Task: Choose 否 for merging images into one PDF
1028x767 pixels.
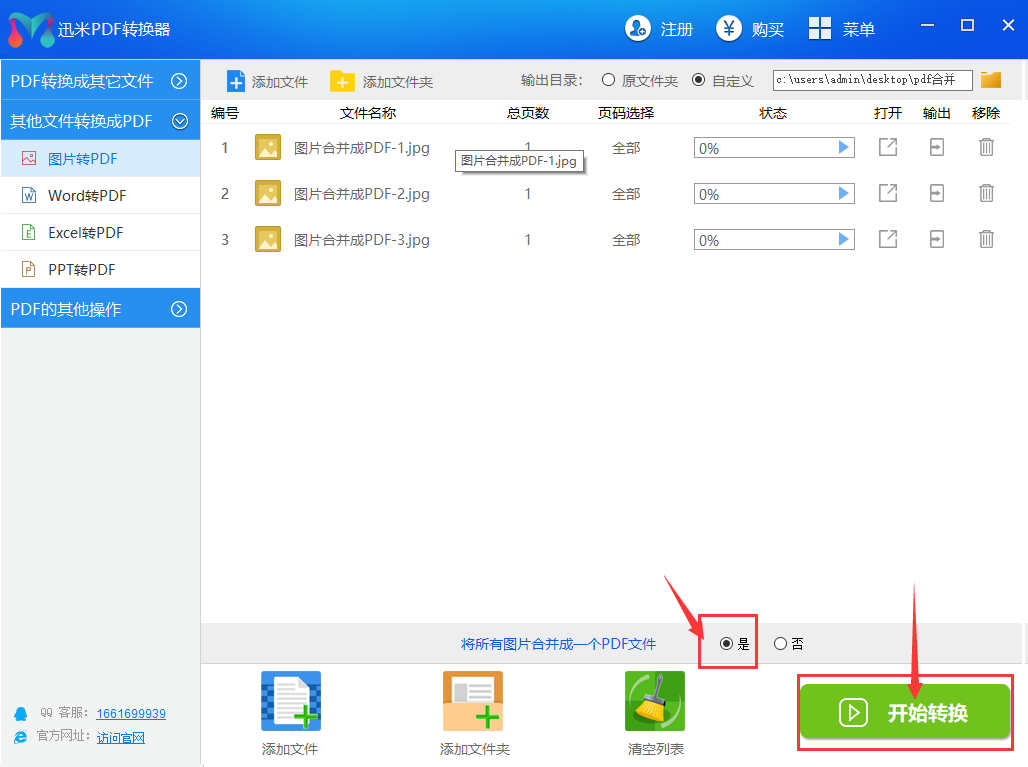Action: 780,644
